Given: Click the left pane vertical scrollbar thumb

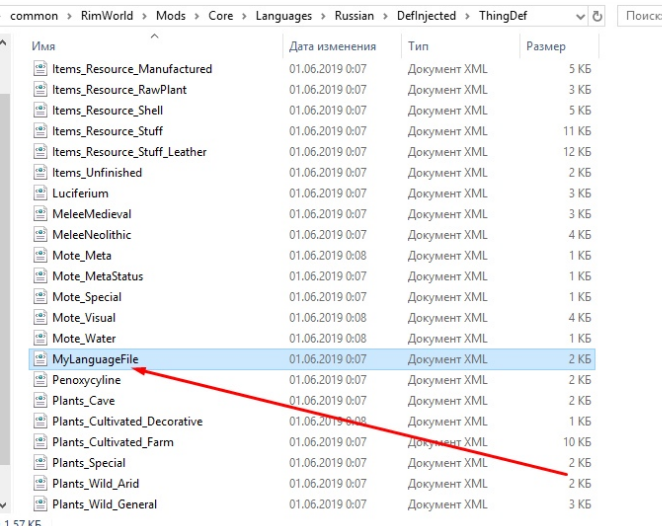Looking at the screenshot, I should 4,279.
